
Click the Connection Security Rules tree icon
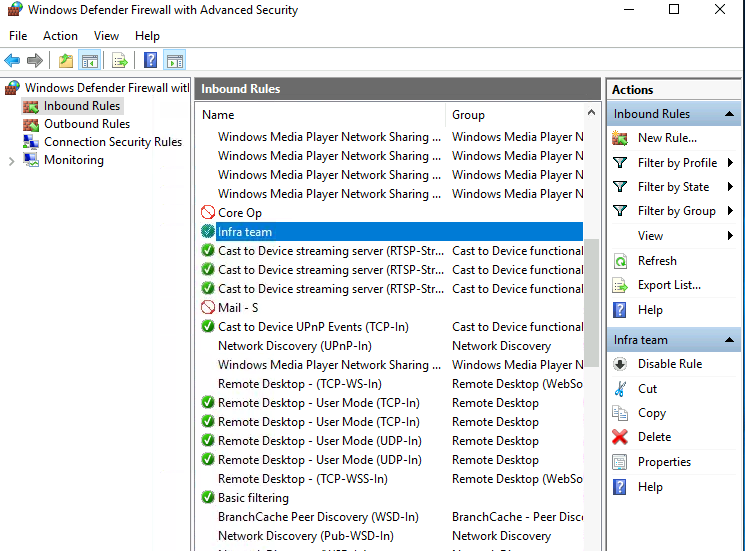tap(31, 142)
